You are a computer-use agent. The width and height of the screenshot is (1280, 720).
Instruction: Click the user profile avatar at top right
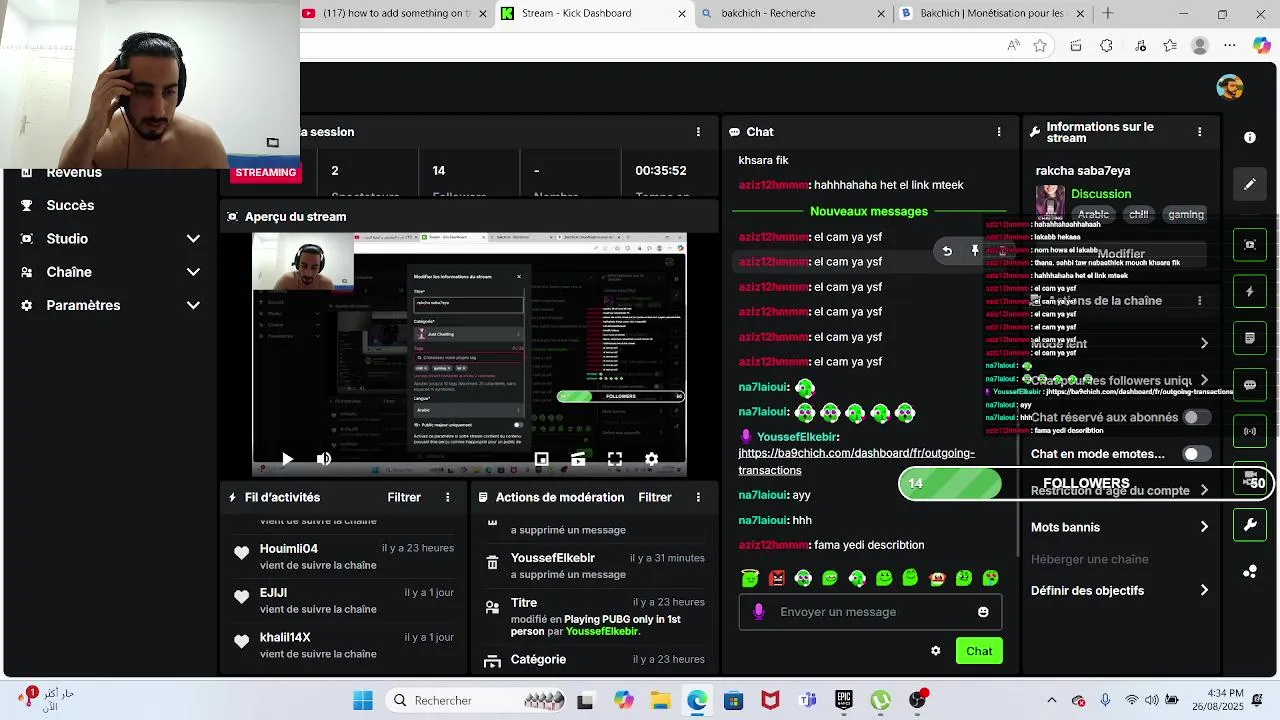(1229, 87)
